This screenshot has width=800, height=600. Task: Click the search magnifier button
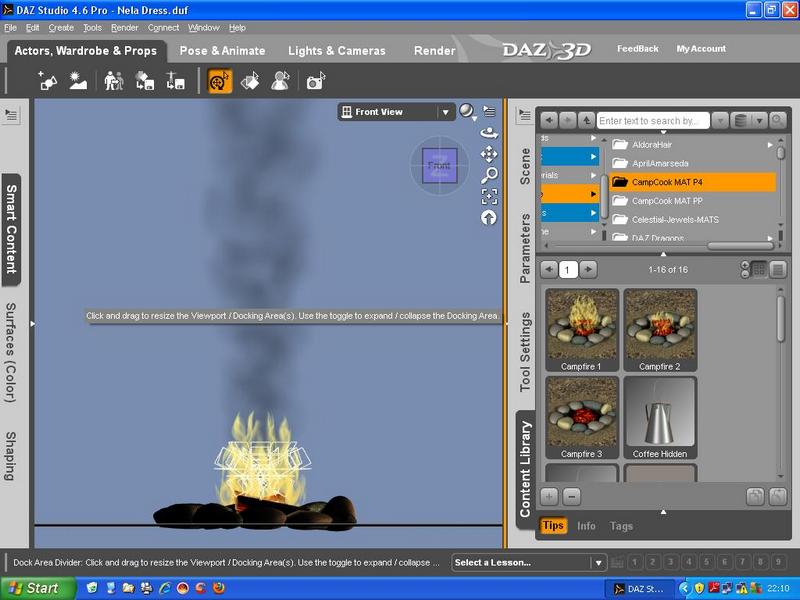(x=777, y=120)
